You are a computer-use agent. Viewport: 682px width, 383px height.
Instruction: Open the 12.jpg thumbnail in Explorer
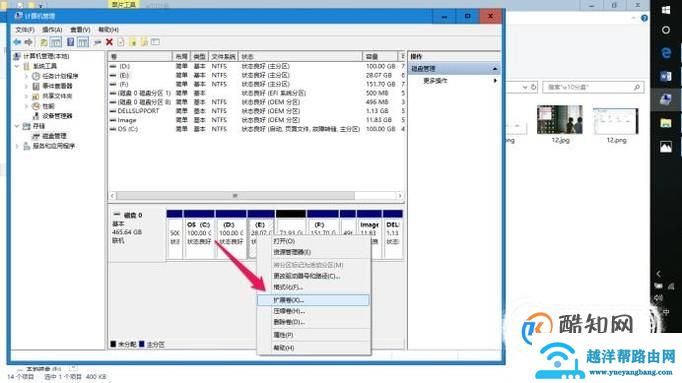[x=560, y=124]
